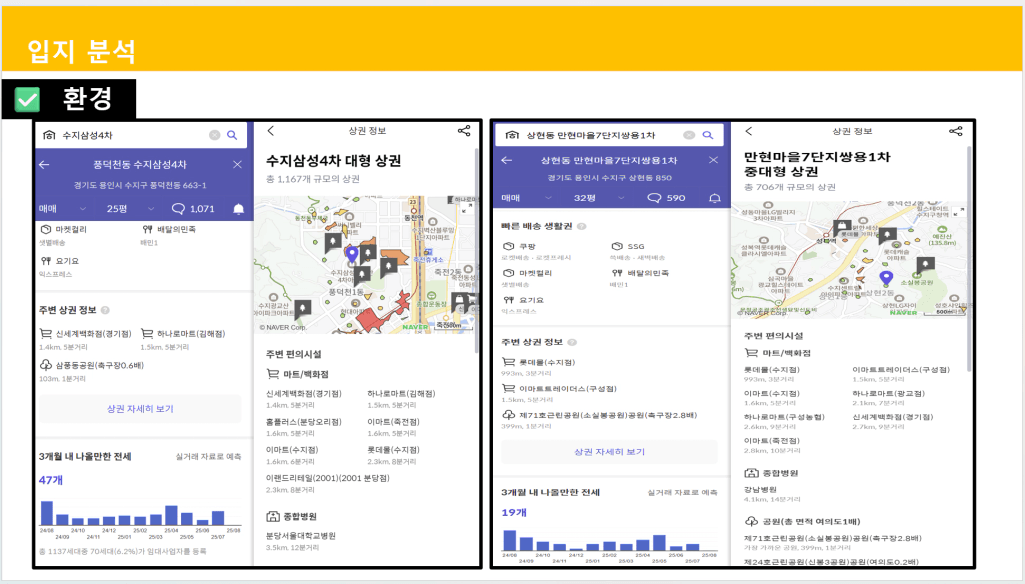Open the 32평 size dropdown
This screenshot has height=584, width=1025.
click(x=599, y=198)
